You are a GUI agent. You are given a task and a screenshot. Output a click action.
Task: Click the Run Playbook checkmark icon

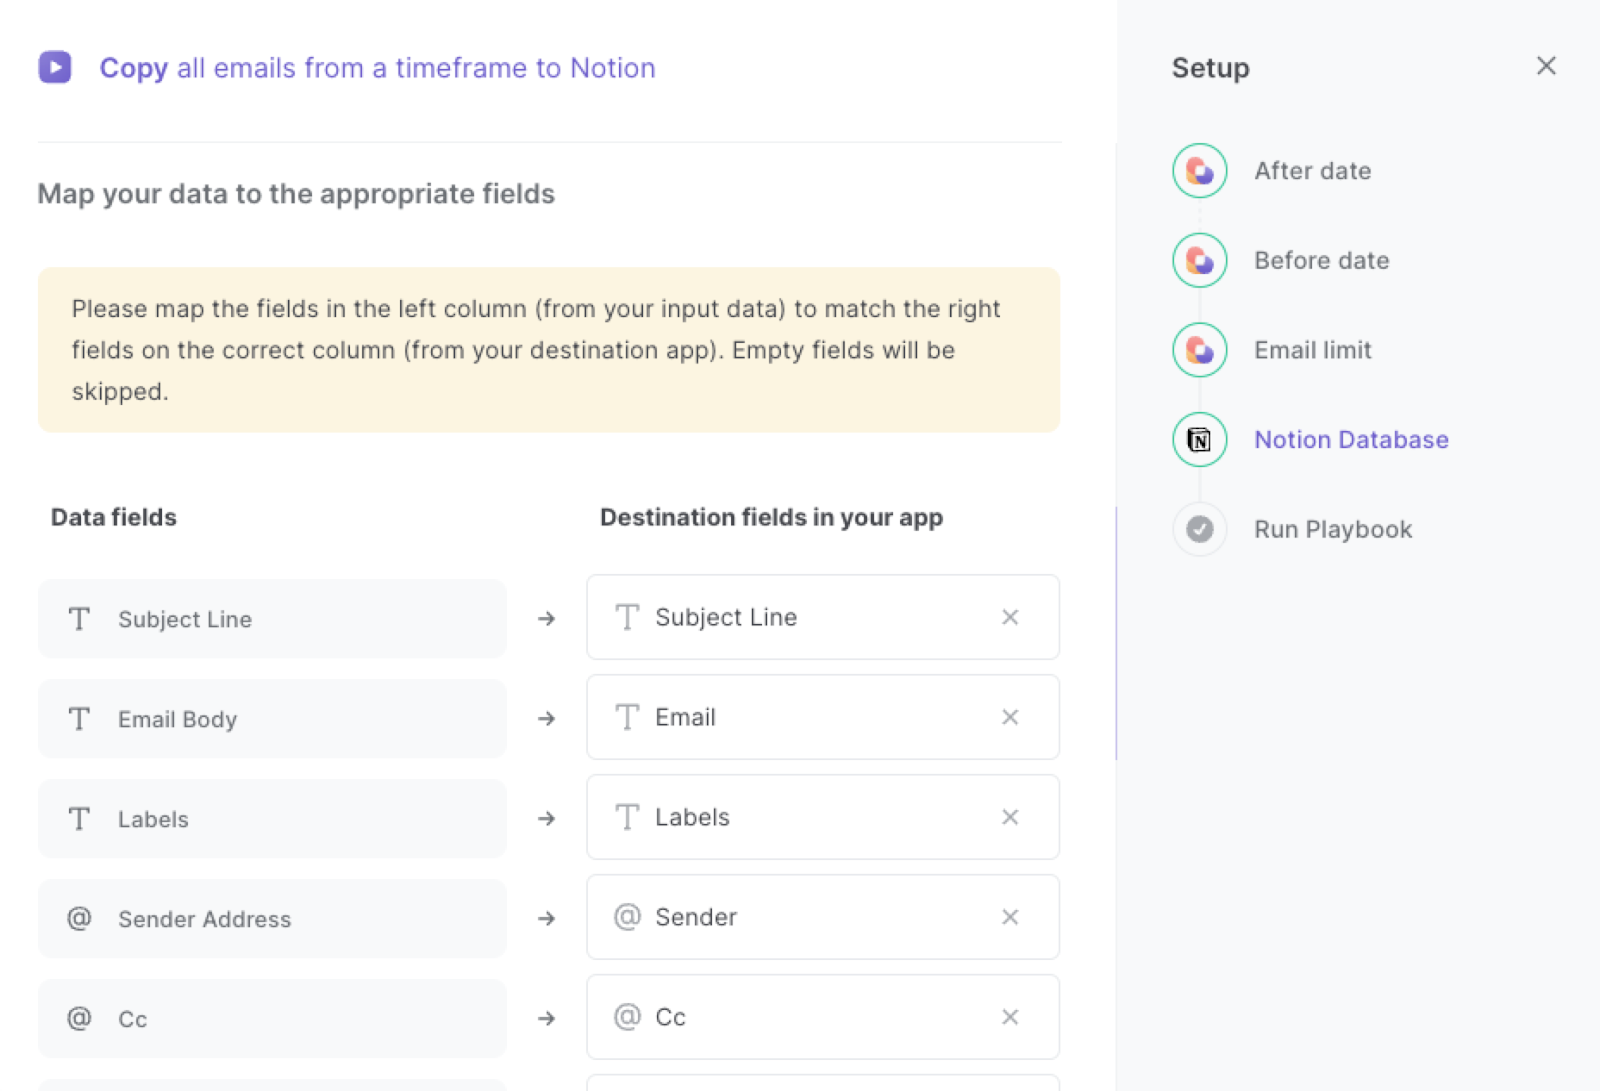[1200, 529]
